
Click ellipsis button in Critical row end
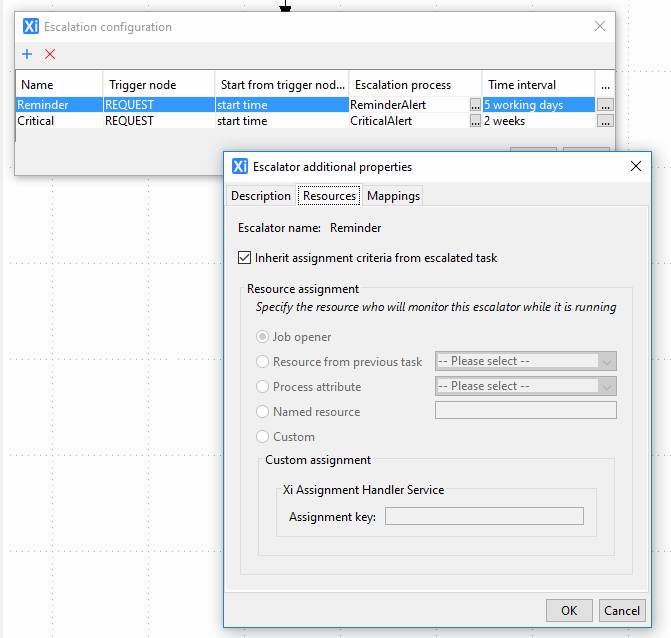click(605, 121)
